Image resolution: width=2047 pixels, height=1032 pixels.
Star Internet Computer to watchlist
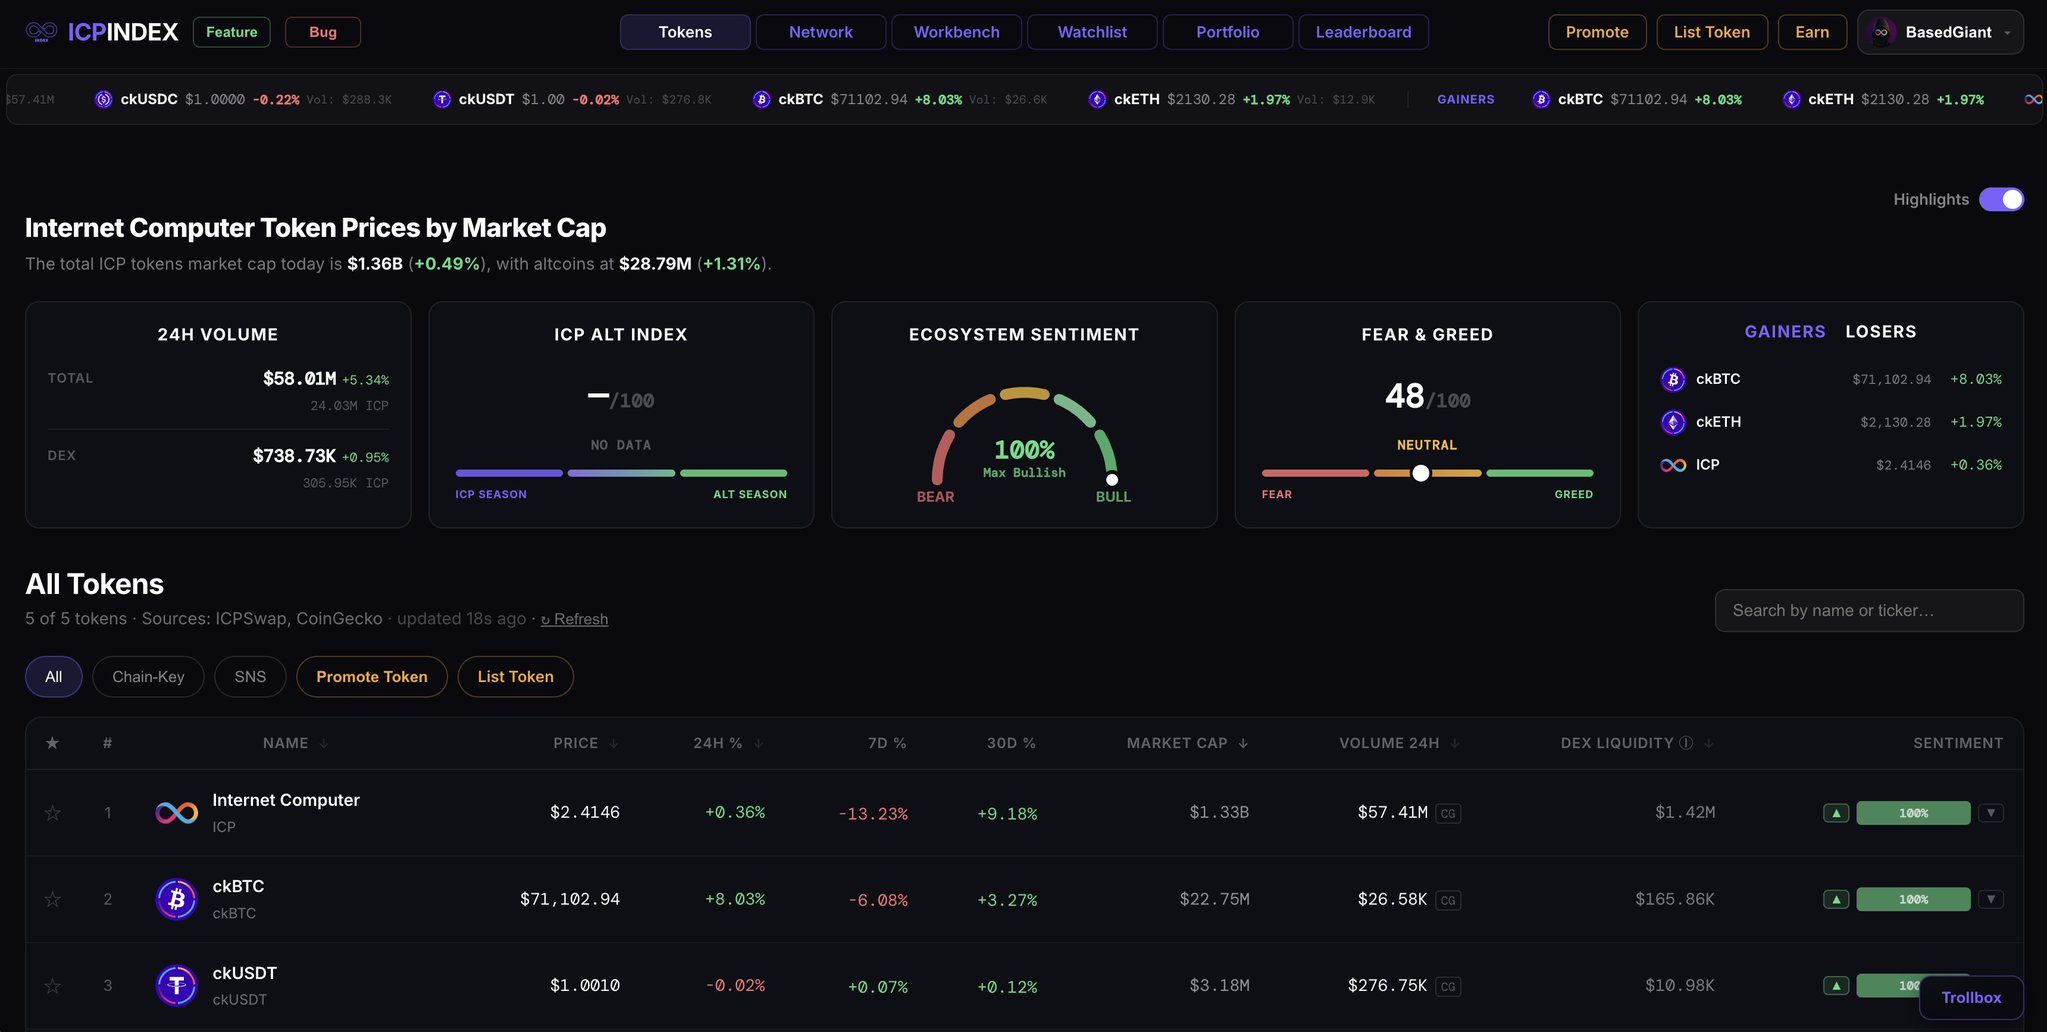tap(53, 813)
